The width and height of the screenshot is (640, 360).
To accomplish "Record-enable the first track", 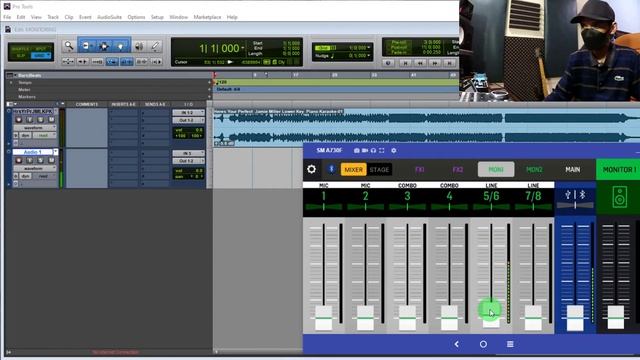I will click(18, 120).
